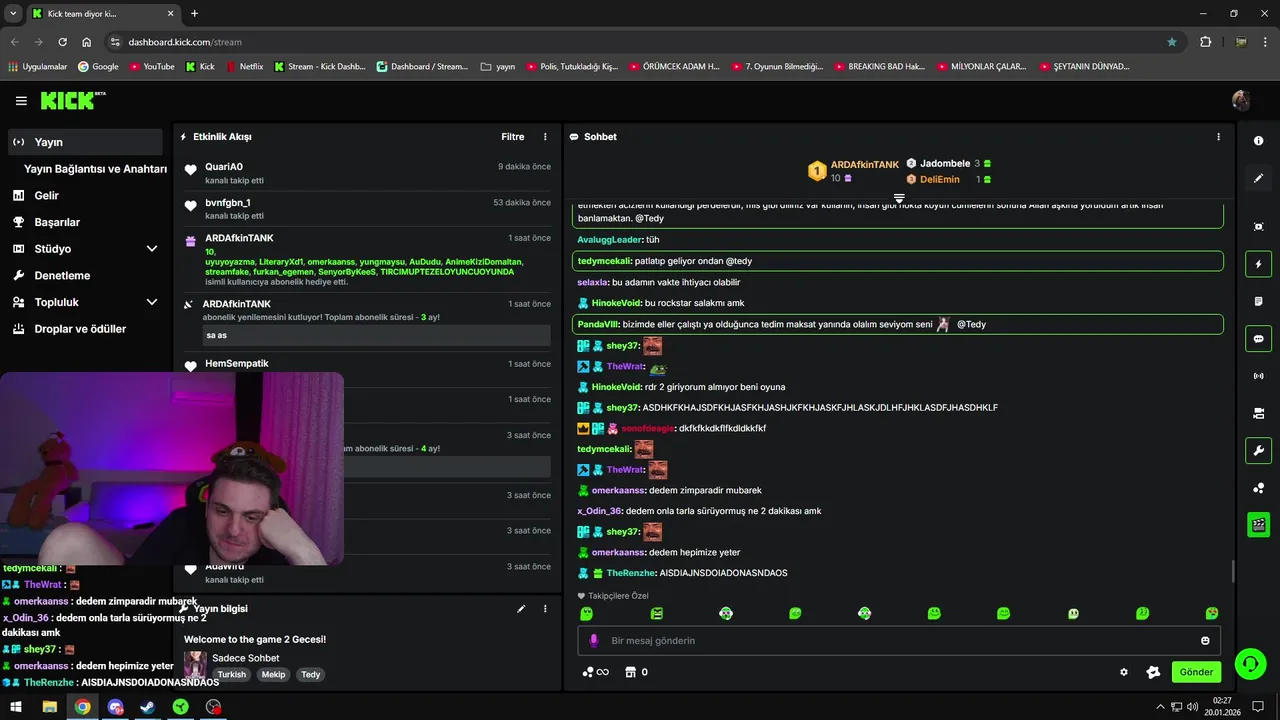The height and width of the screenshot is (720, 1280).
Task: Click the chat scrollbar thumb
Action: click(1232, 571)
